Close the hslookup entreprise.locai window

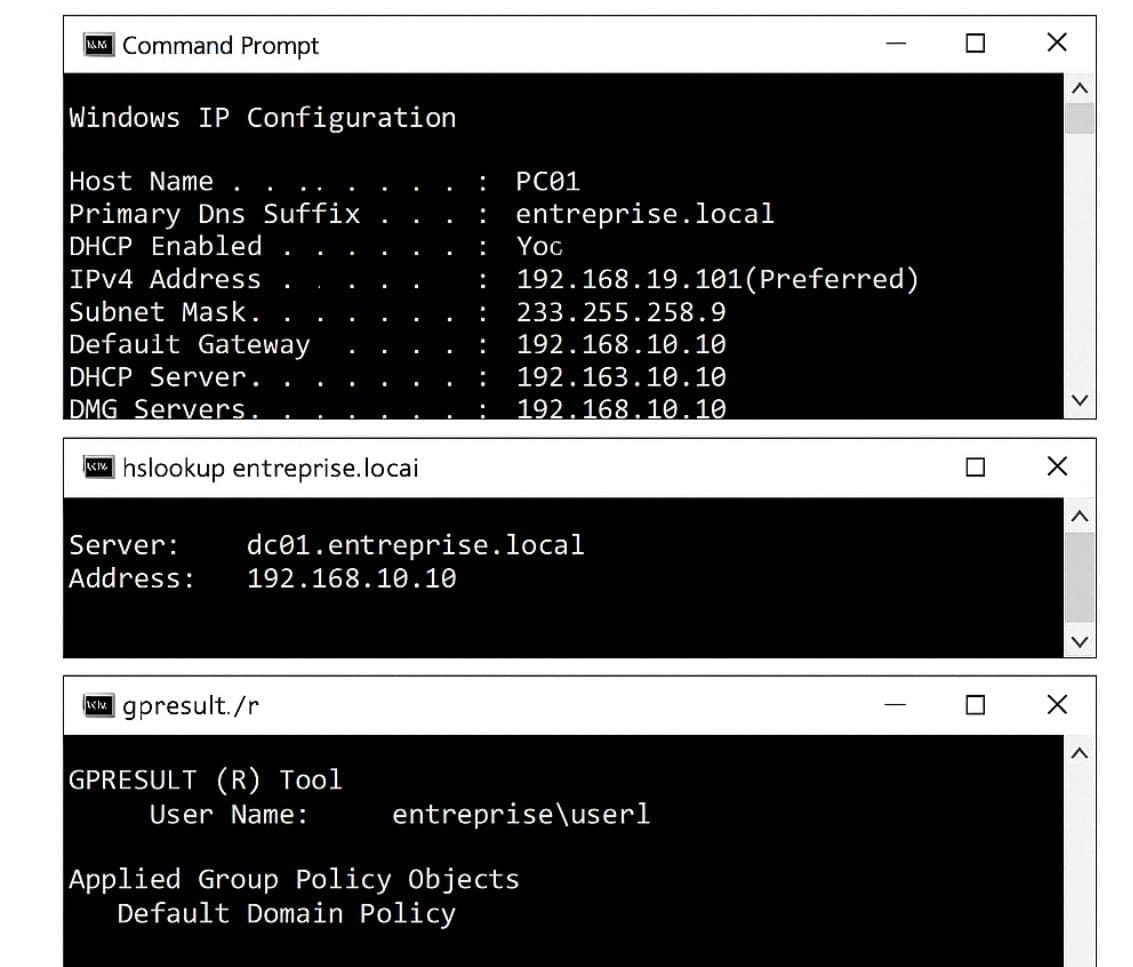pyautogui.click(x=1056, y=467)
